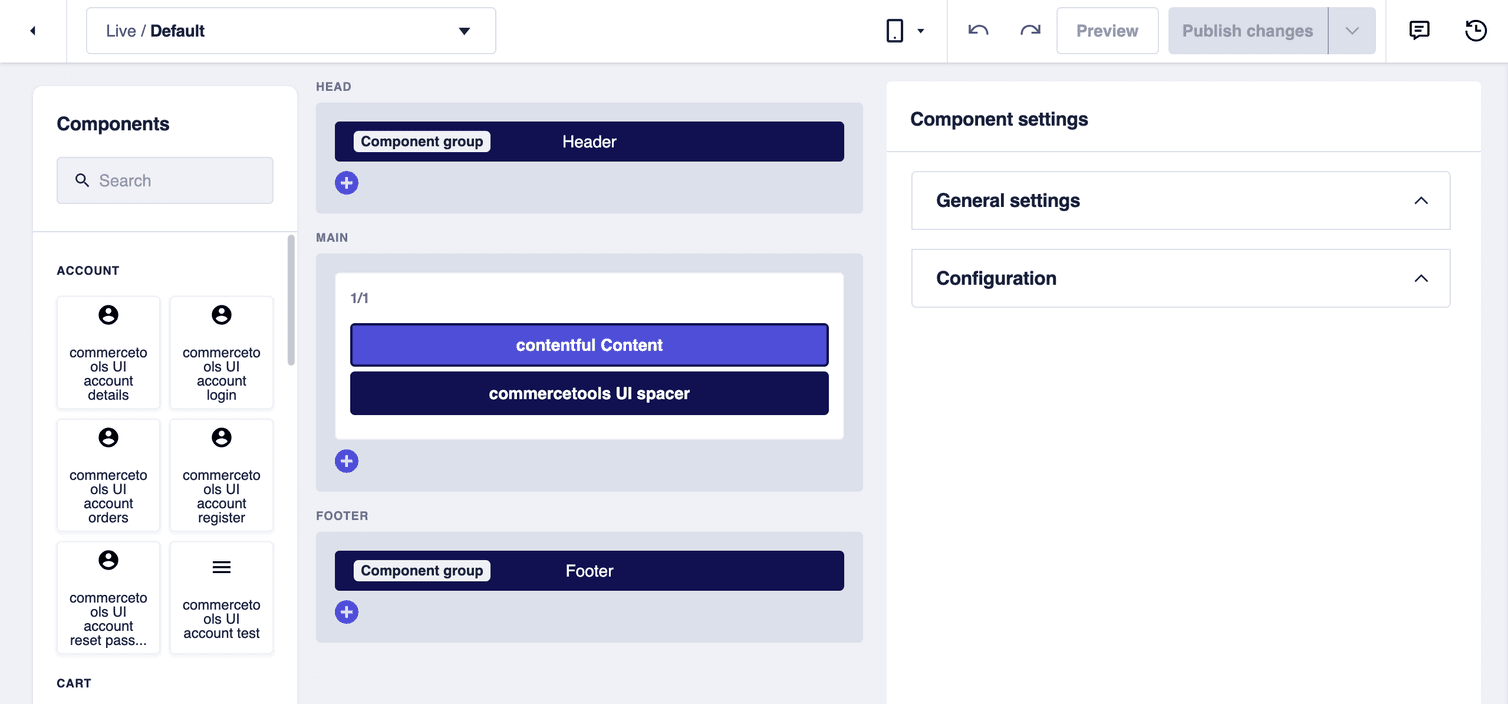Screen dimensions: 1508x704
Task: Click the plus under the Header group
Action: pyautogui.click(x=346, y=182)
